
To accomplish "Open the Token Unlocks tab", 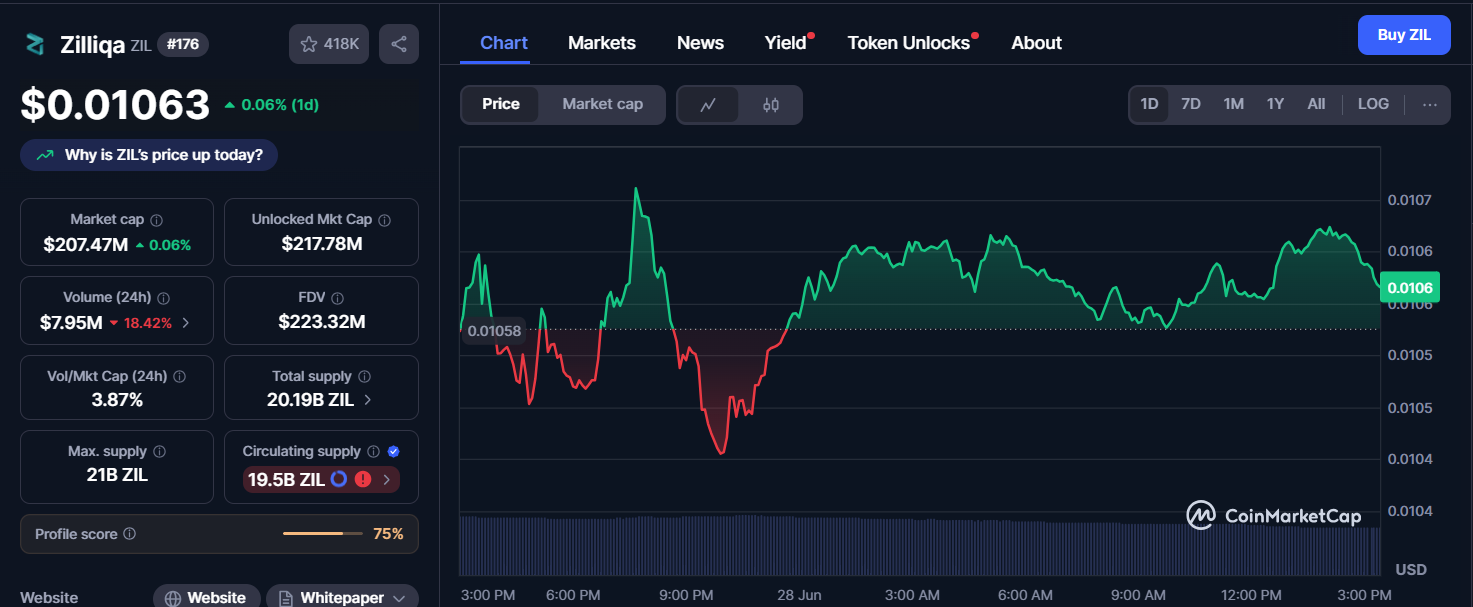I will (x=909, y=43).
